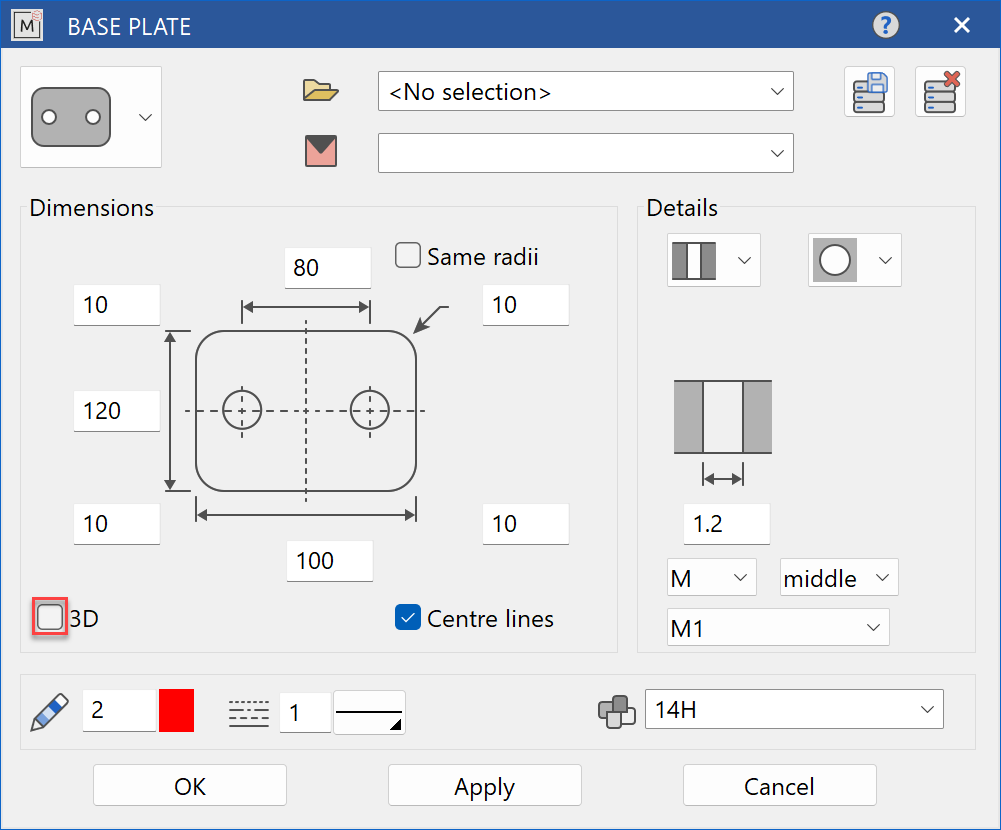The height and width of the screenshot is (830, 1001).
Task: Open the middle fit dropdown
Action: [839, 577]
